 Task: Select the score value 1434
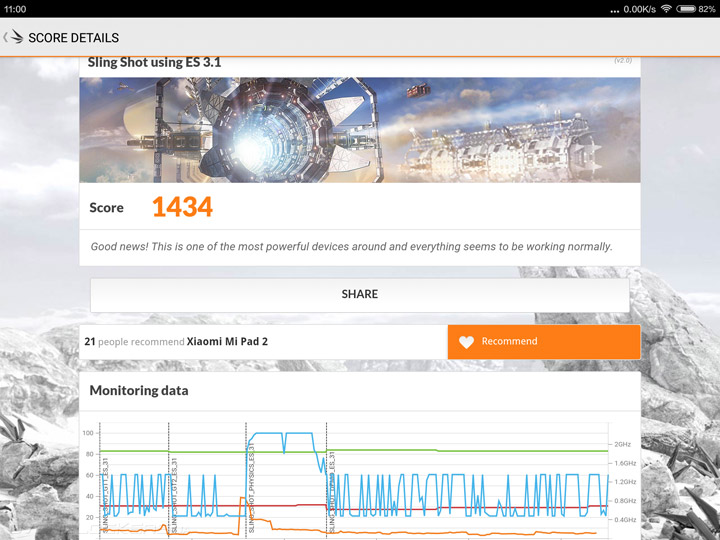pos(182,207)
